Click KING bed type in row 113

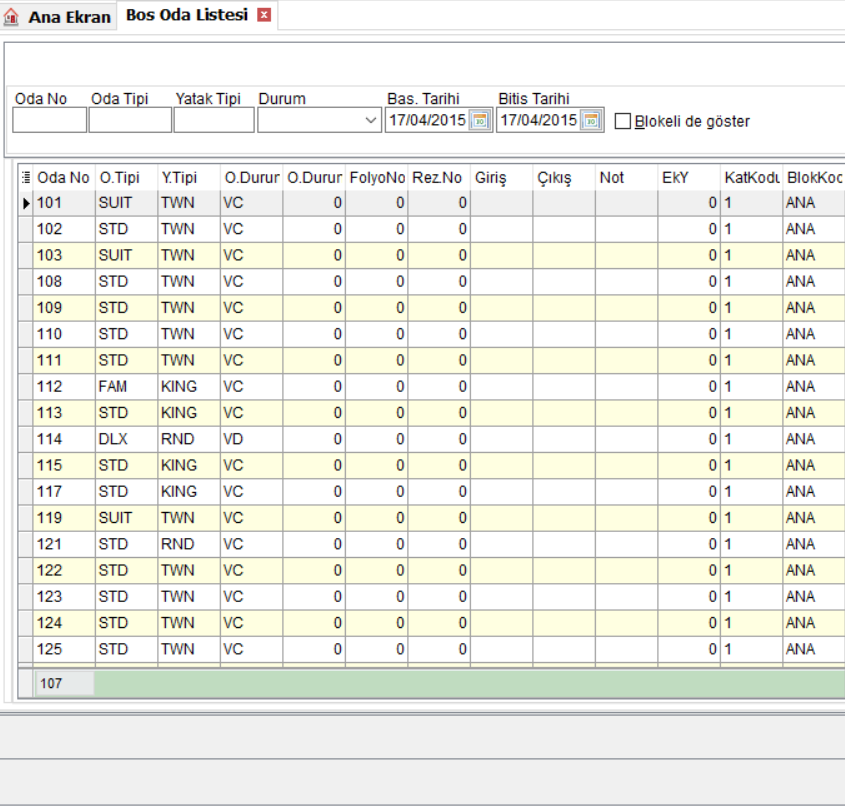(x=189, y=413)
